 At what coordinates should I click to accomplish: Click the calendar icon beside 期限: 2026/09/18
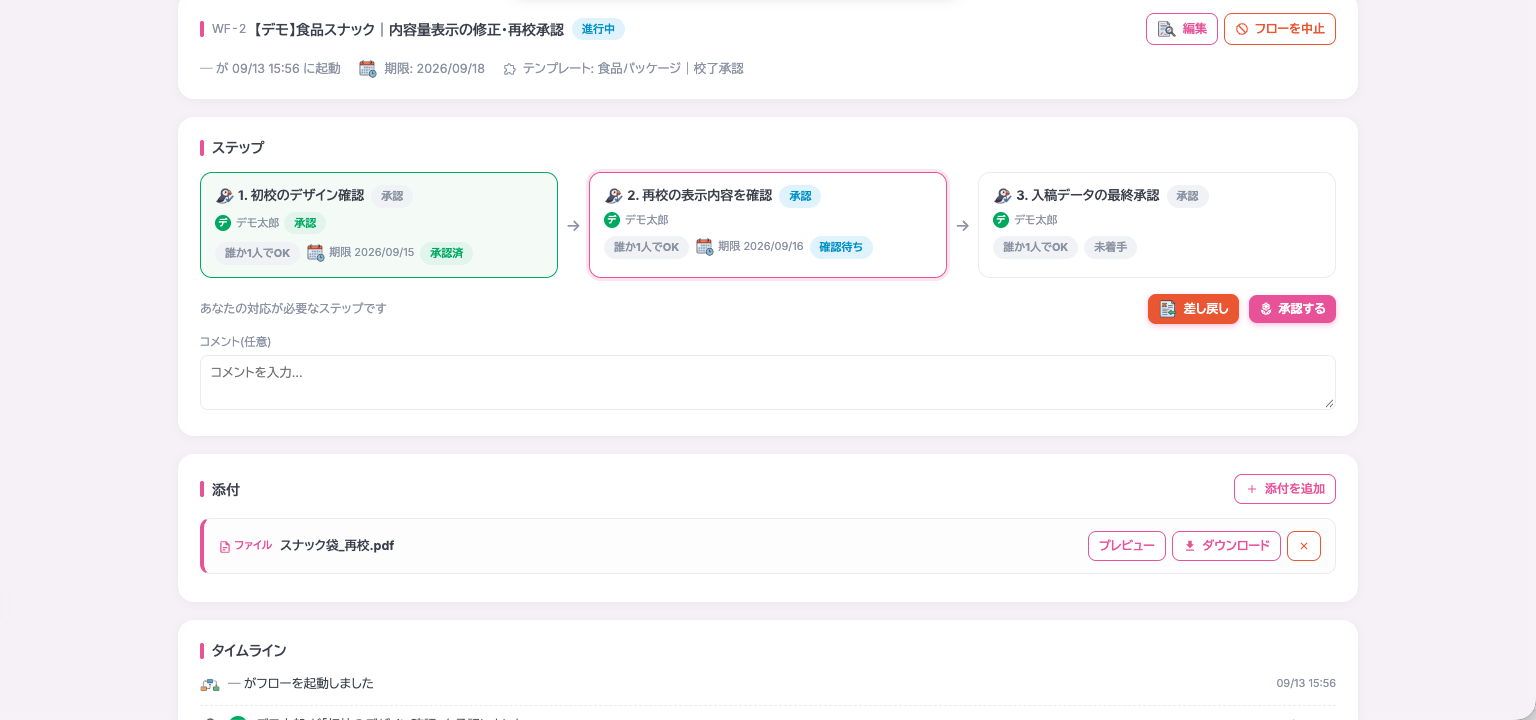click(x=367, y=69)
